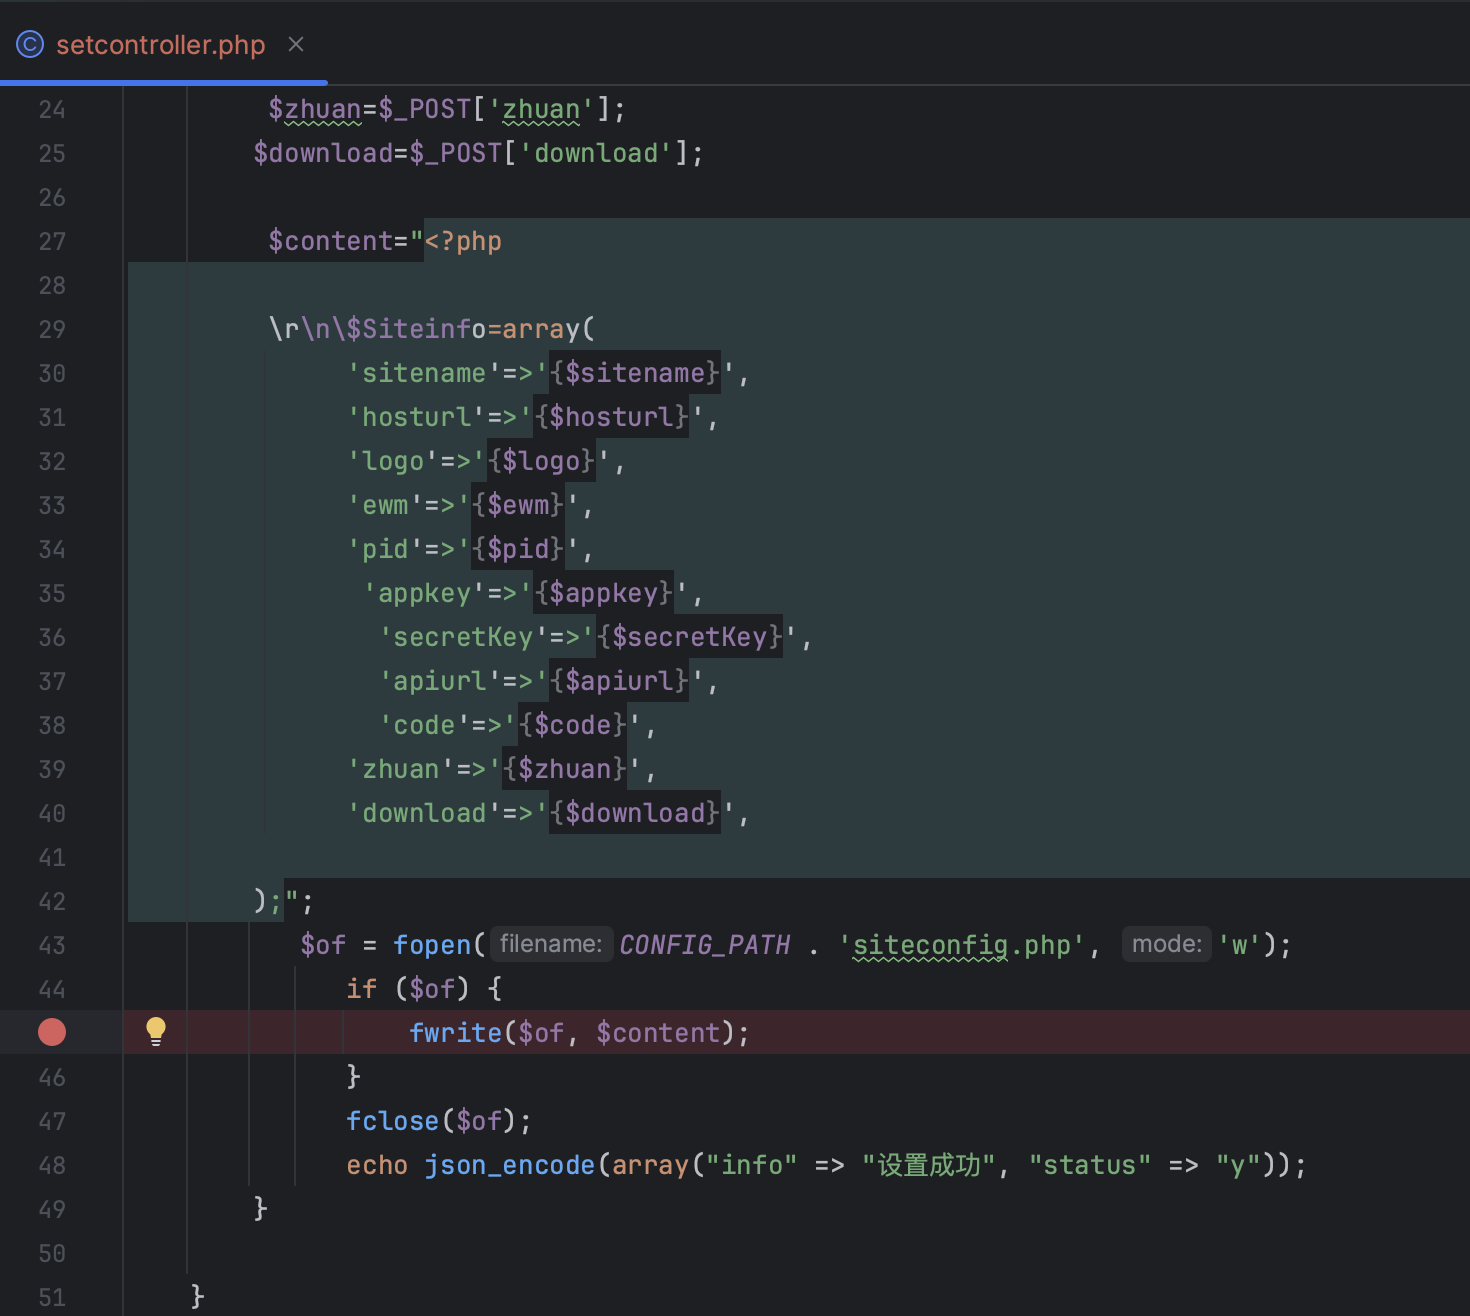Click the PHP class icon on the tab
The width and height of the screenshot is (1470, 1316).
30,45
